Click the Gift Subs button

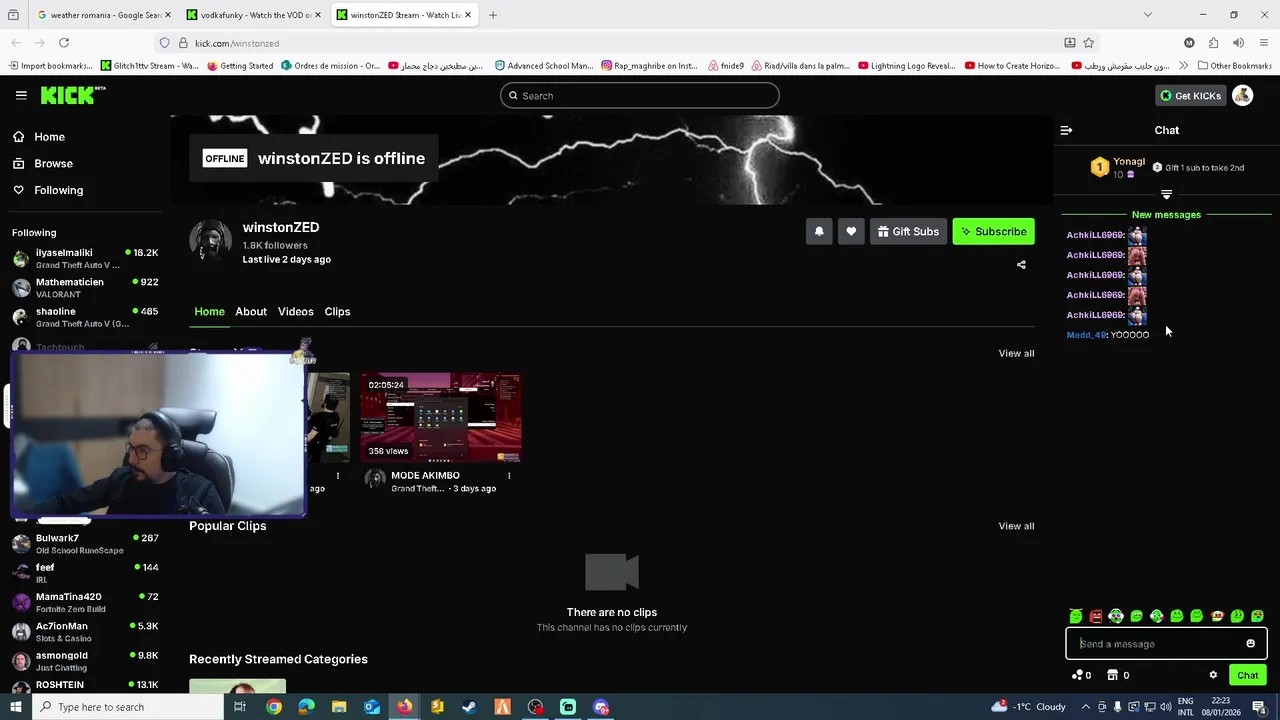[907, 231]
